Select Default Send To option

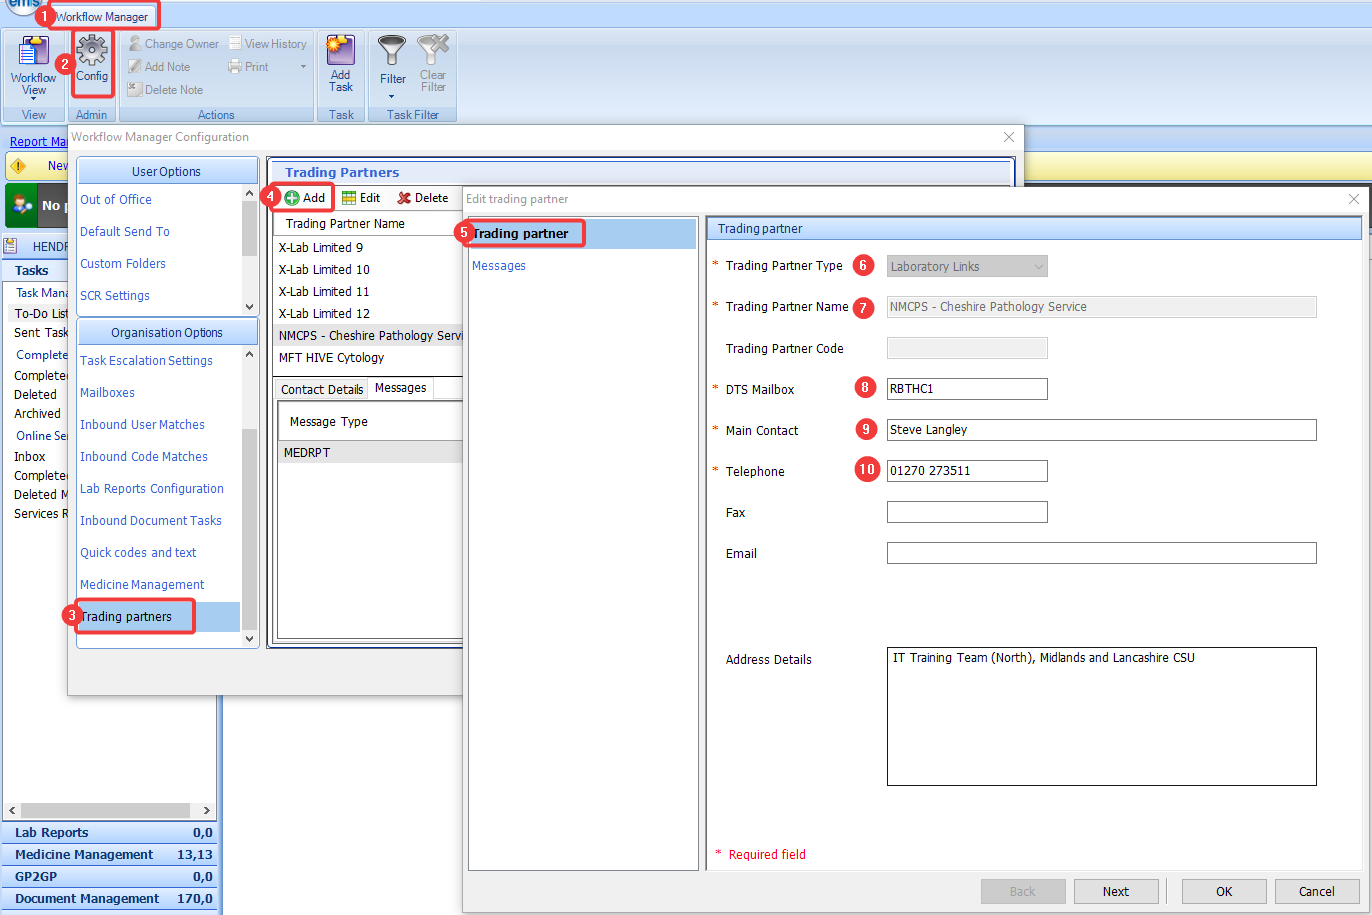click(x=125, y=232)
